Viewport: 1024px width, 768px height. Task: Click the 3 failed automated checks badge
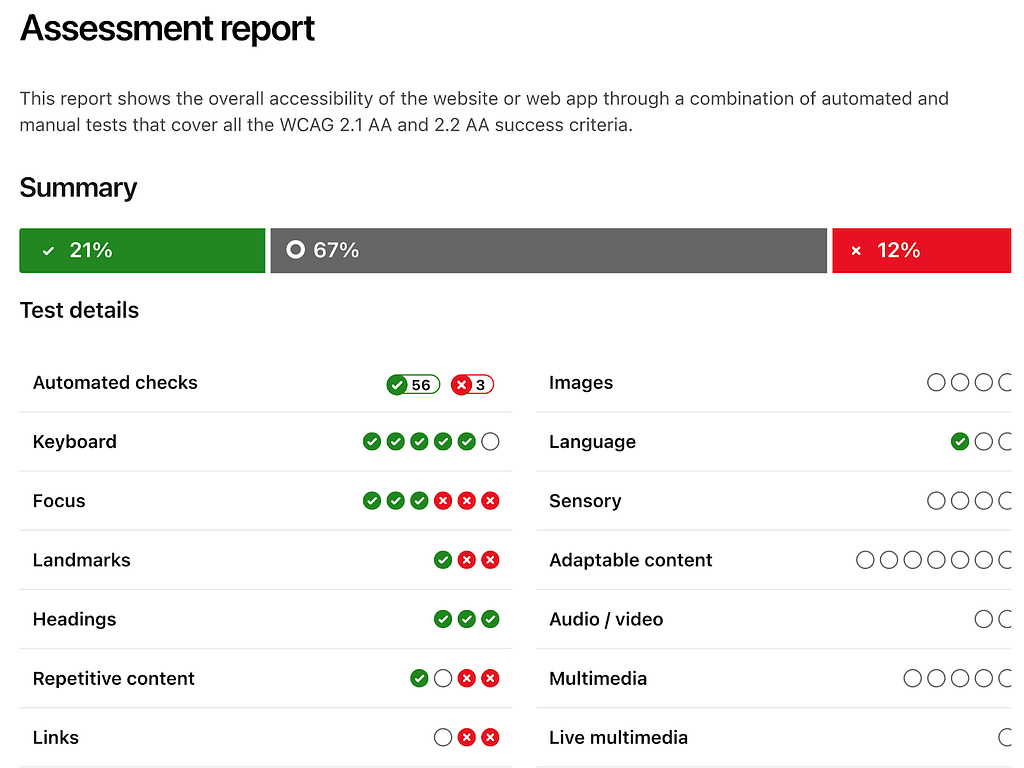point(472,385)
